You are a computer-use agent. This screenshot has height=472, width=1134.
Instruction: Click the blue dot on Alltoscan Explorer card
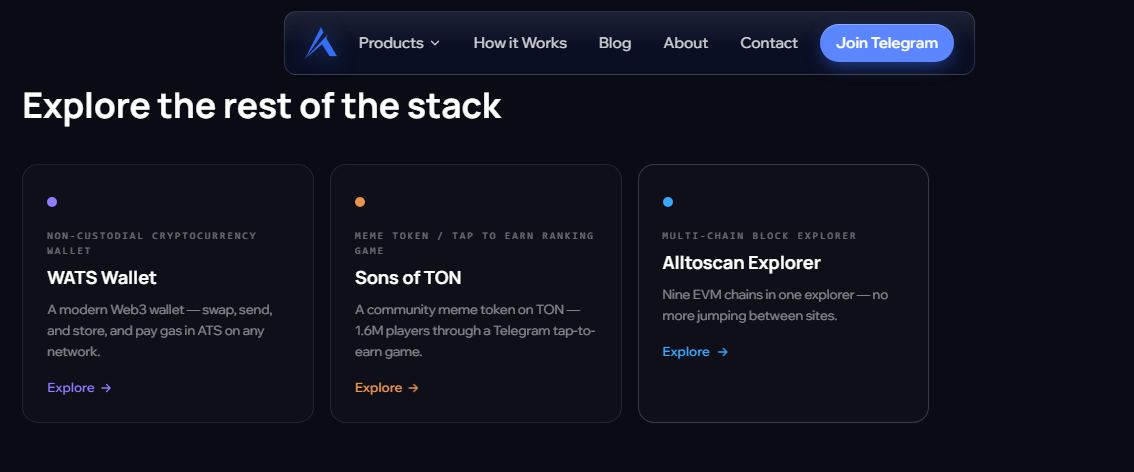668,202
